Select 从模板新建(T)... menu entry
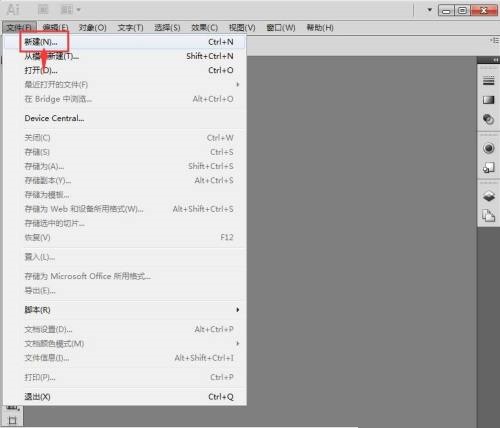500x428 pixels. pyautogui.click(x=125, y=56)
